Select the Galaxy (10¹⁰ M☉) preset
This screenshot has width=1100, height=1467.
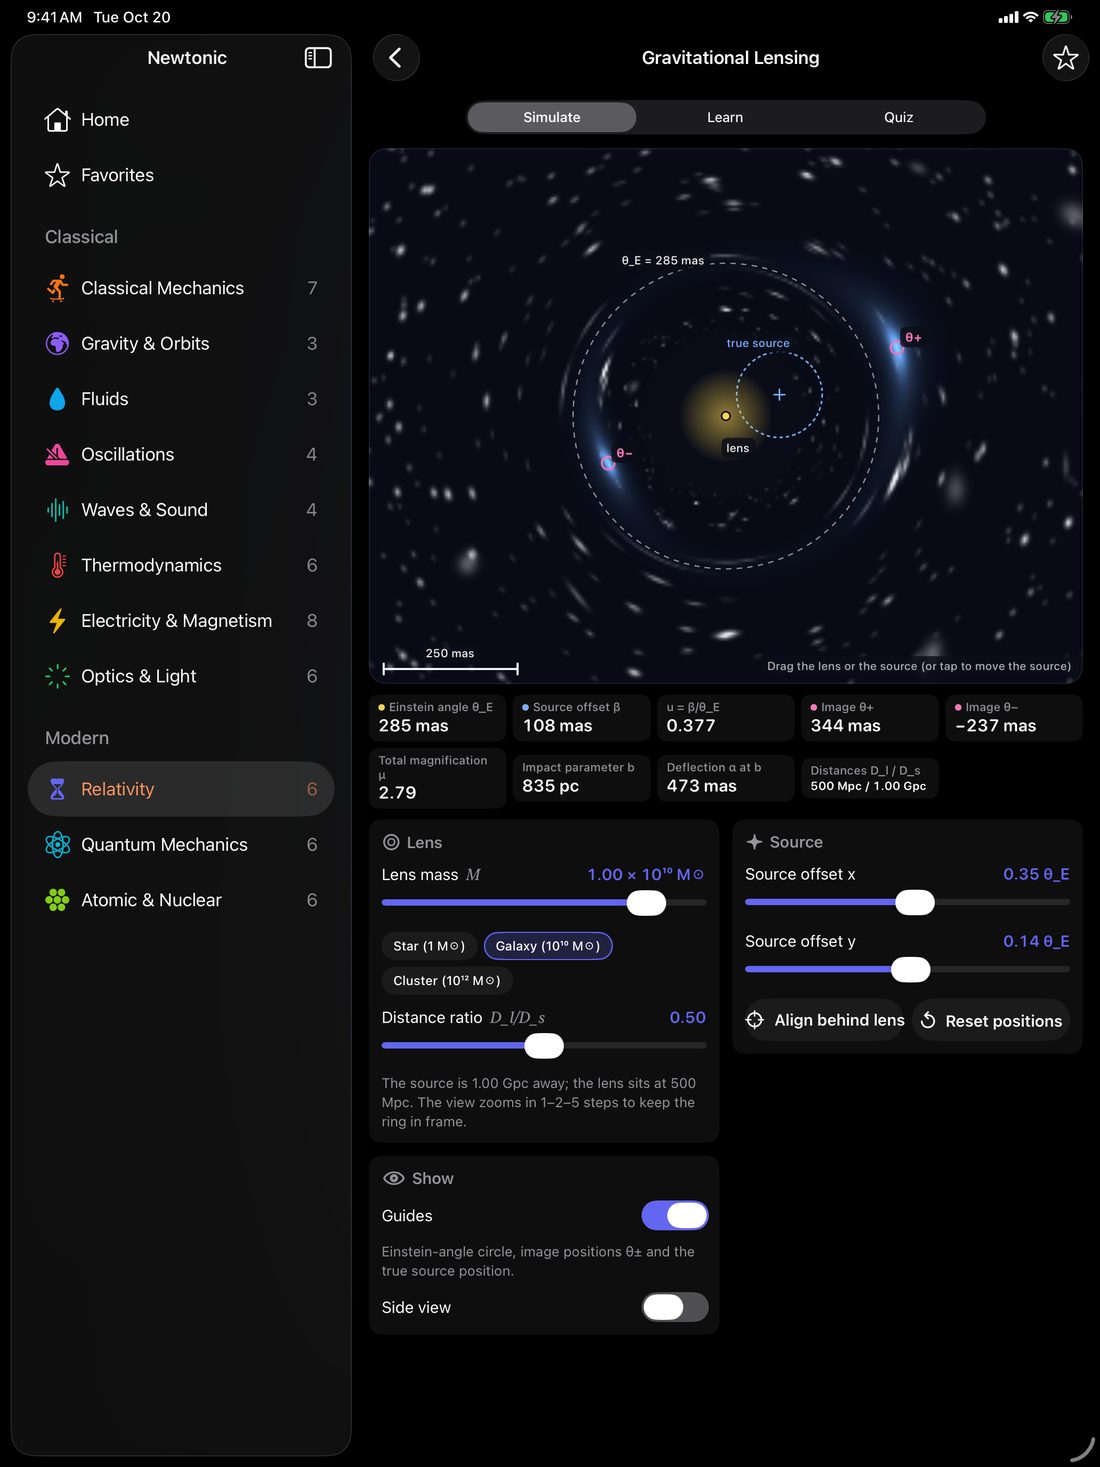(x=548, y=946)
